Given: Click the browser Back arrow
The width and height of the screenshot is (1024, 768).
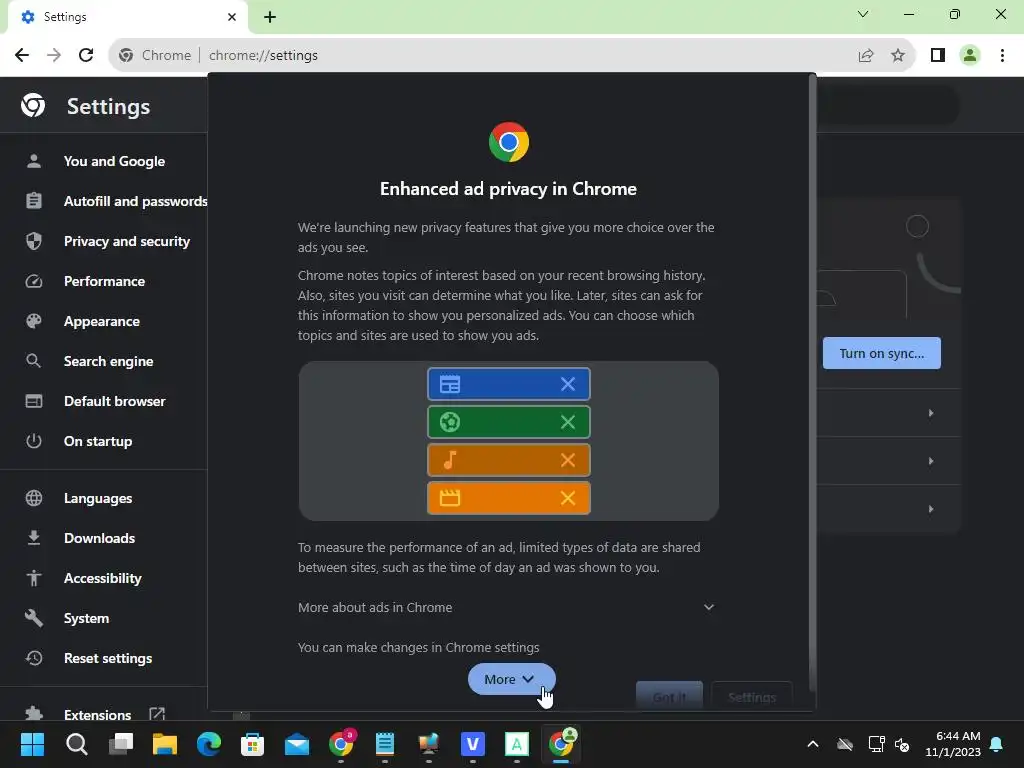Looking at the screenshot, I should pos(22,56).
